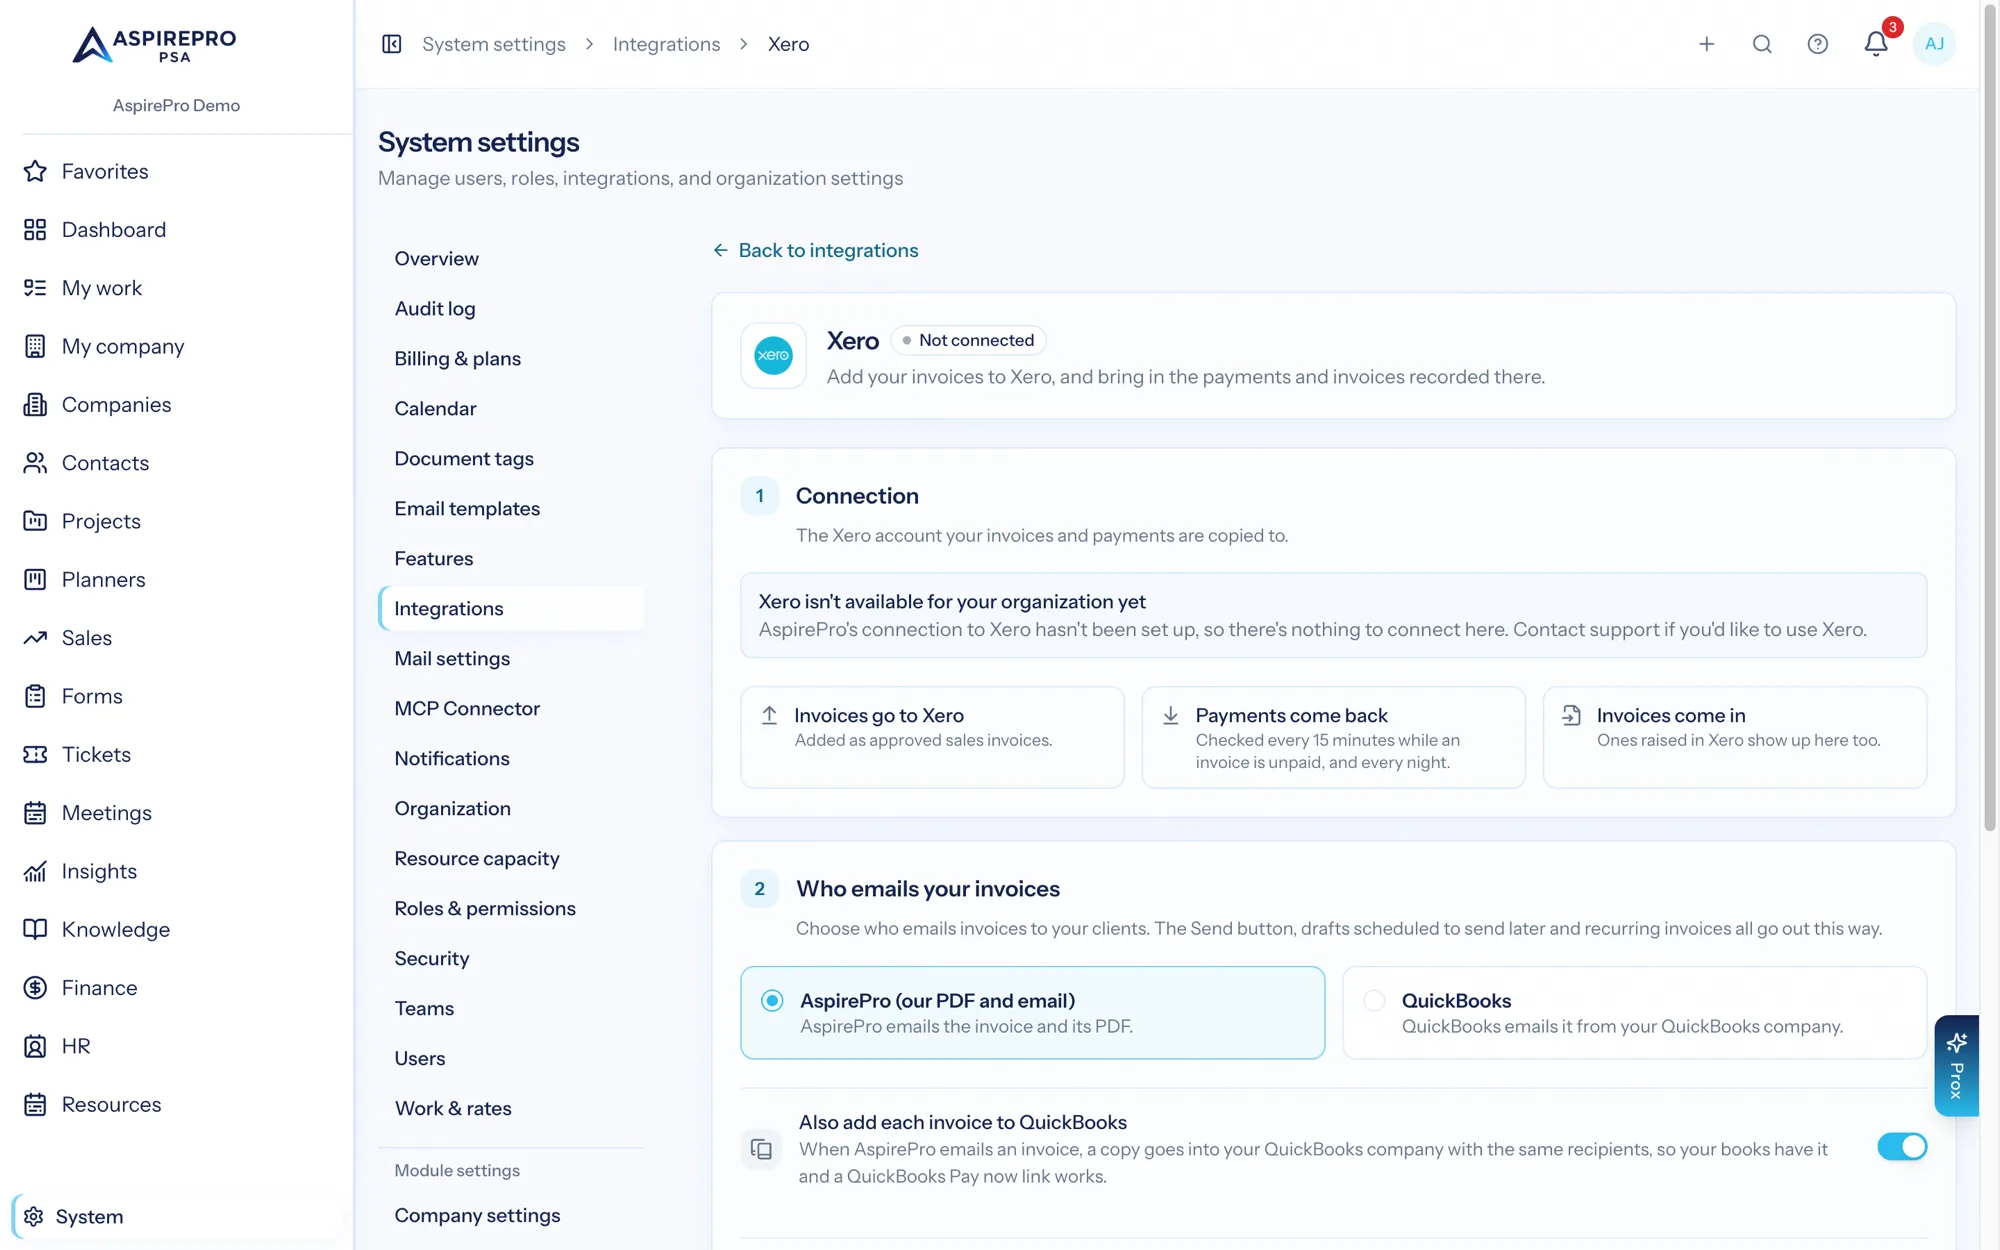Open the Prox assistant side tab
Screen dimensions: 2000x1250
tap(1956, 1066)
